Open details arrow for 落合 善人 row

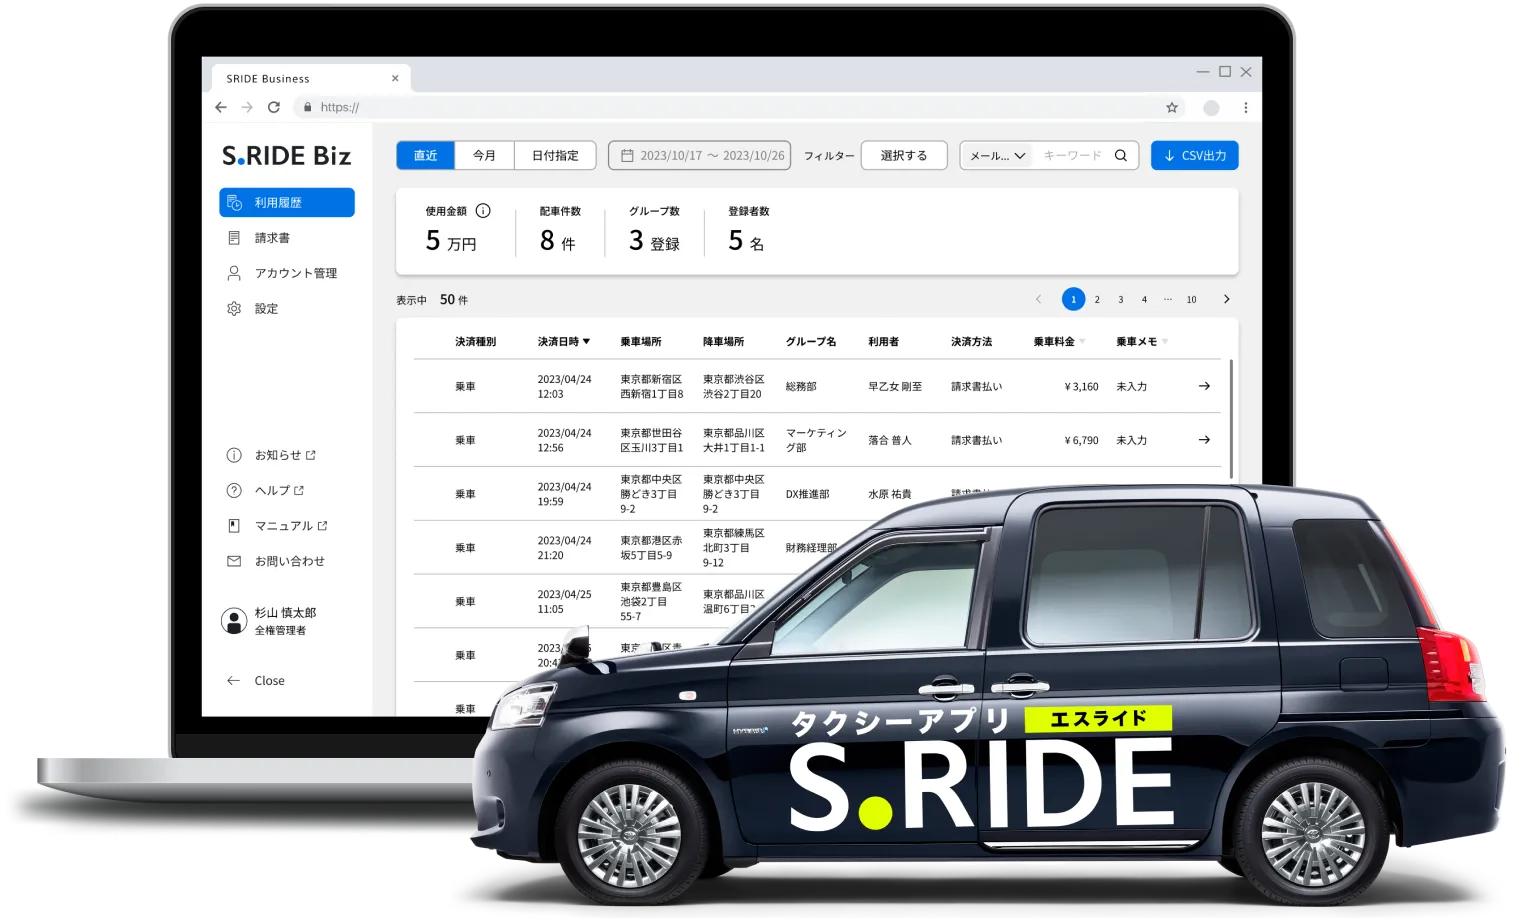tap(1204, 440)
